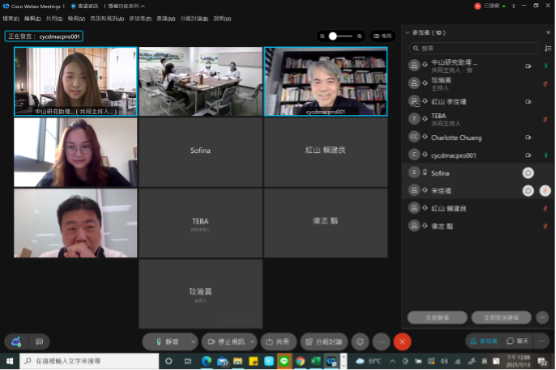Screen dimensions: 556x370
Task: Open the 分組討論 menu in menu bar
Action: tap(194, 18)
